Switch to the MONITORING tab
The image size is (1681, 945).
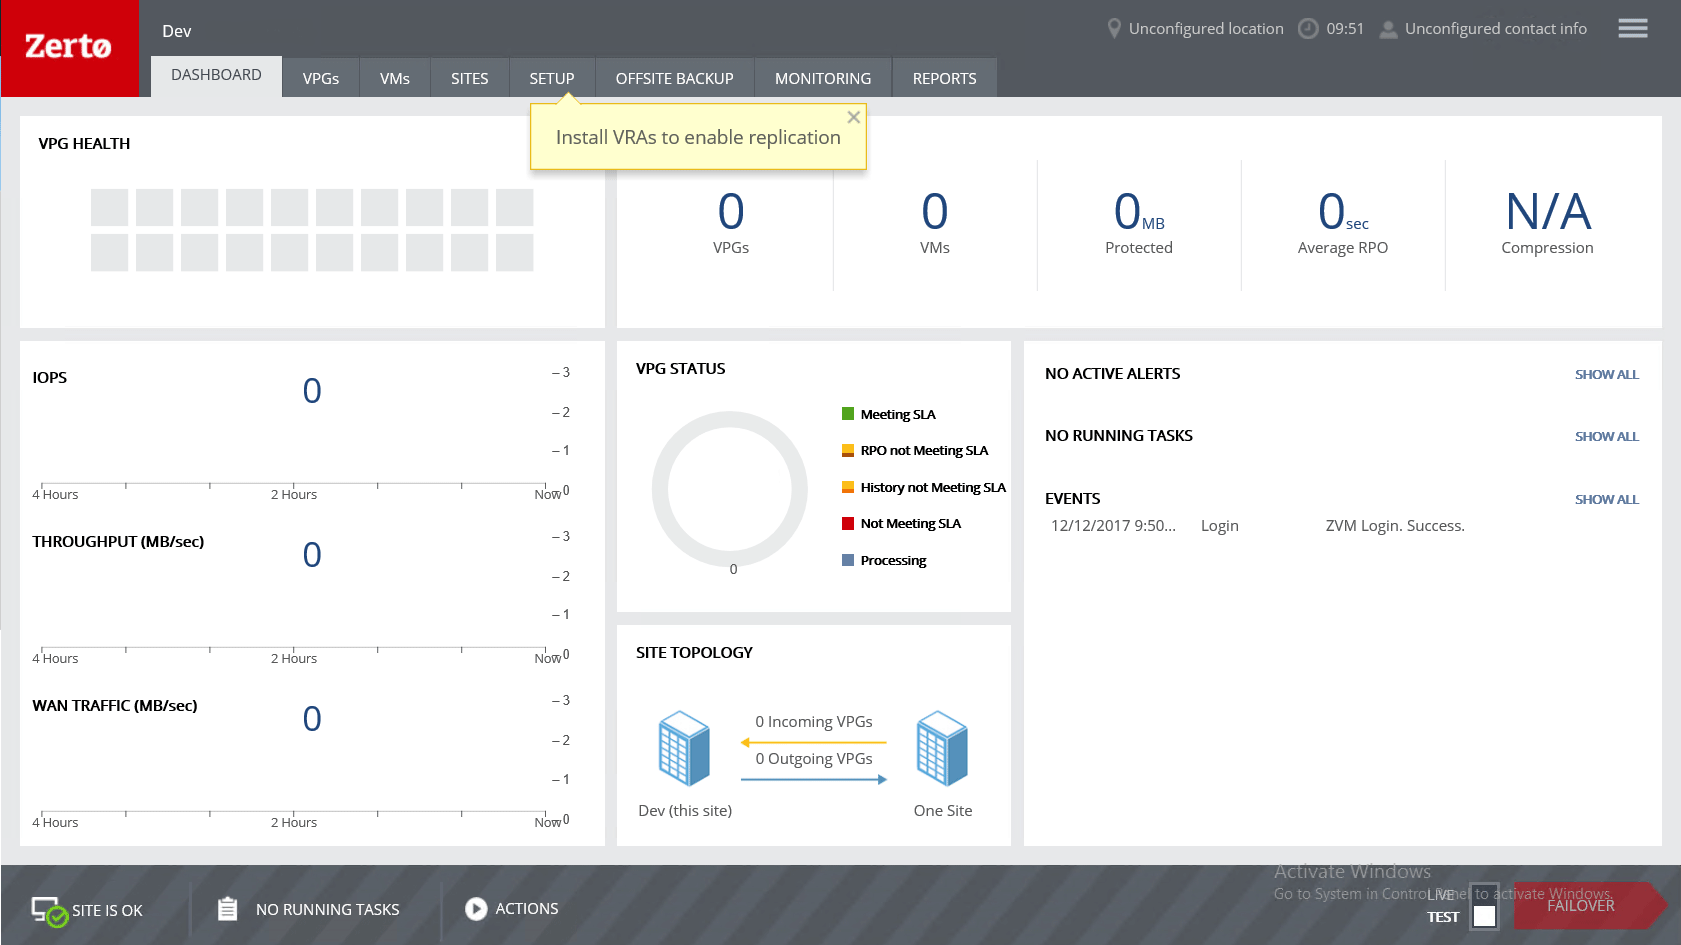point(822,77)
